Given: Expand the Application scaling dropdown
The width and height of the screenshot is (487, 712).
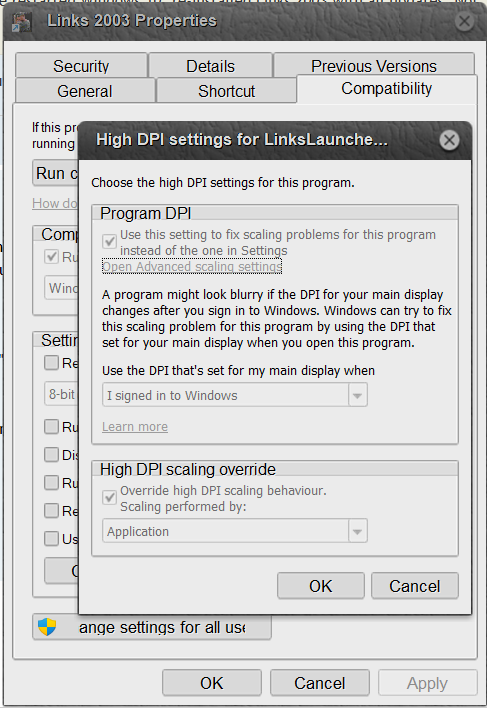Looking at the screenshot, I should (235, 531).
